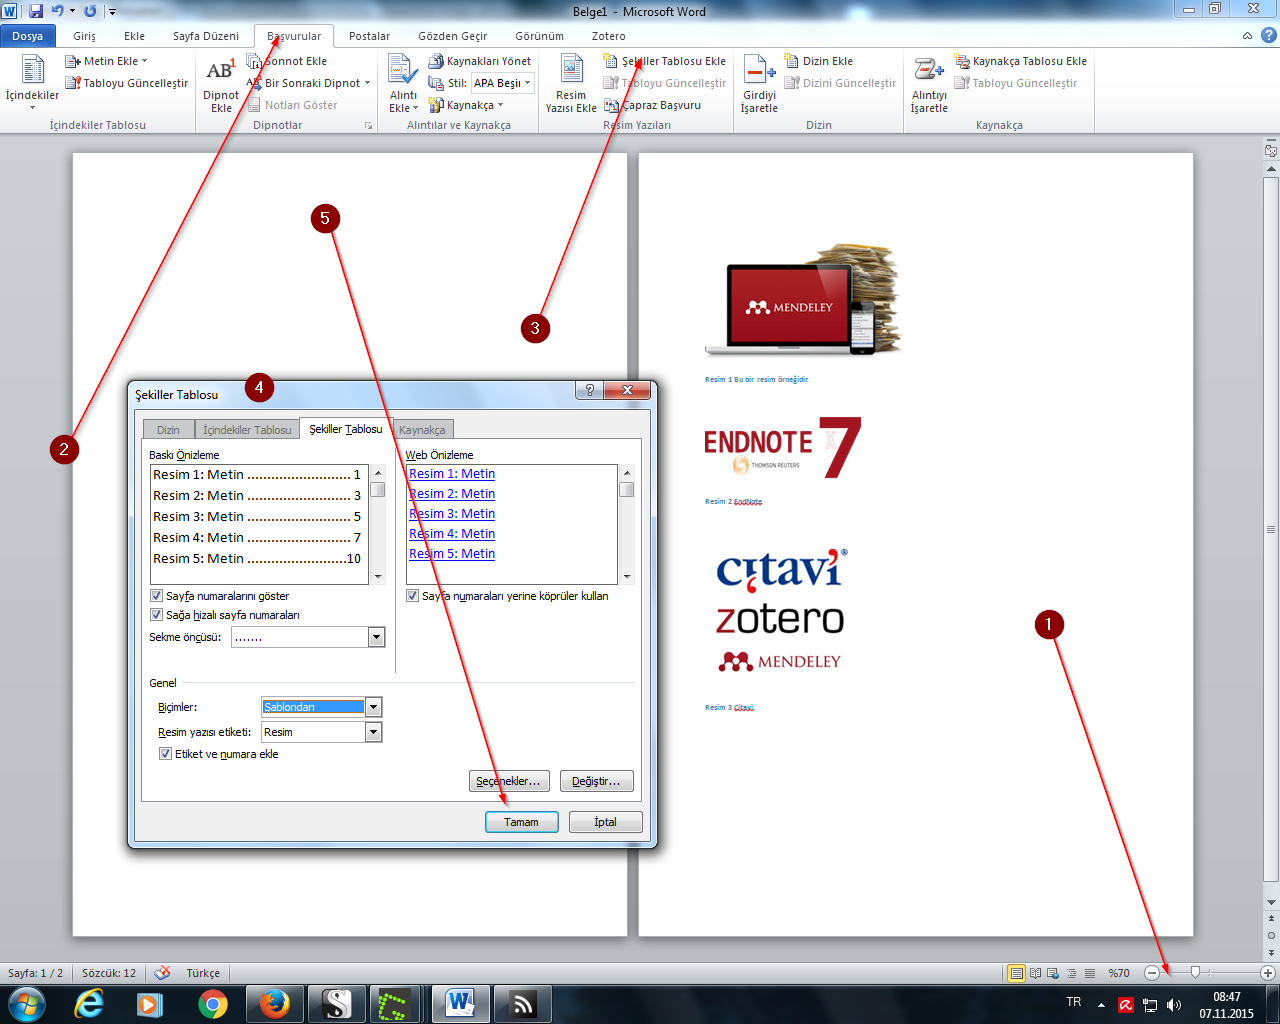Click the zoom out minus button
The image size is (1280, 1024).
tap(1152, 973)
